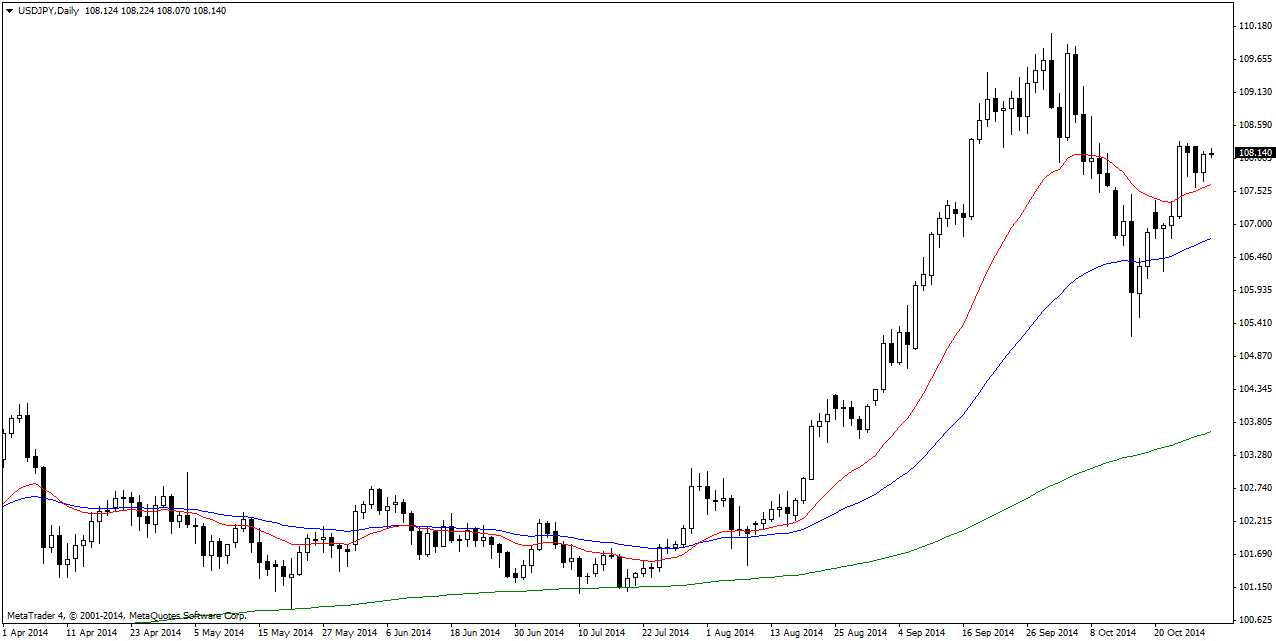Click the 102.210 price axis label
The height and width of the screenshot is (641, 1276).
coord(1255,521)
